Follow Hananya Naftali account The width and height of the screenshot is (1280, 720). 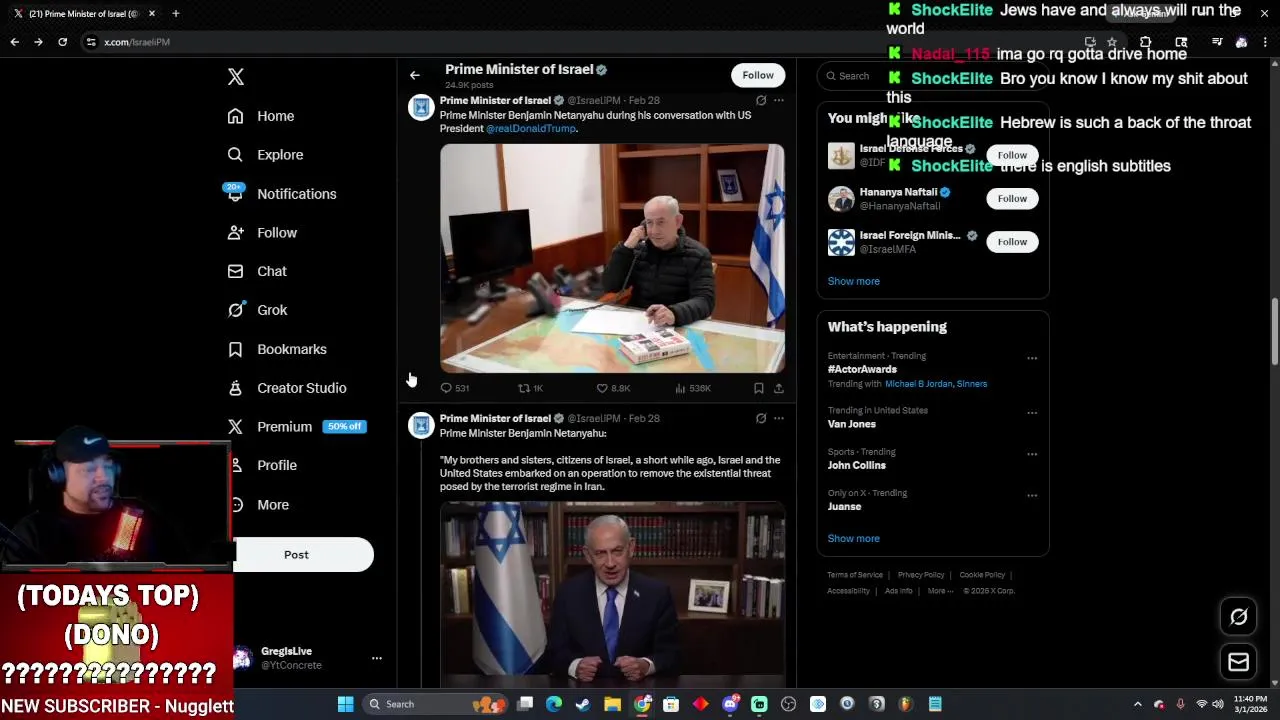(1012, 198)
